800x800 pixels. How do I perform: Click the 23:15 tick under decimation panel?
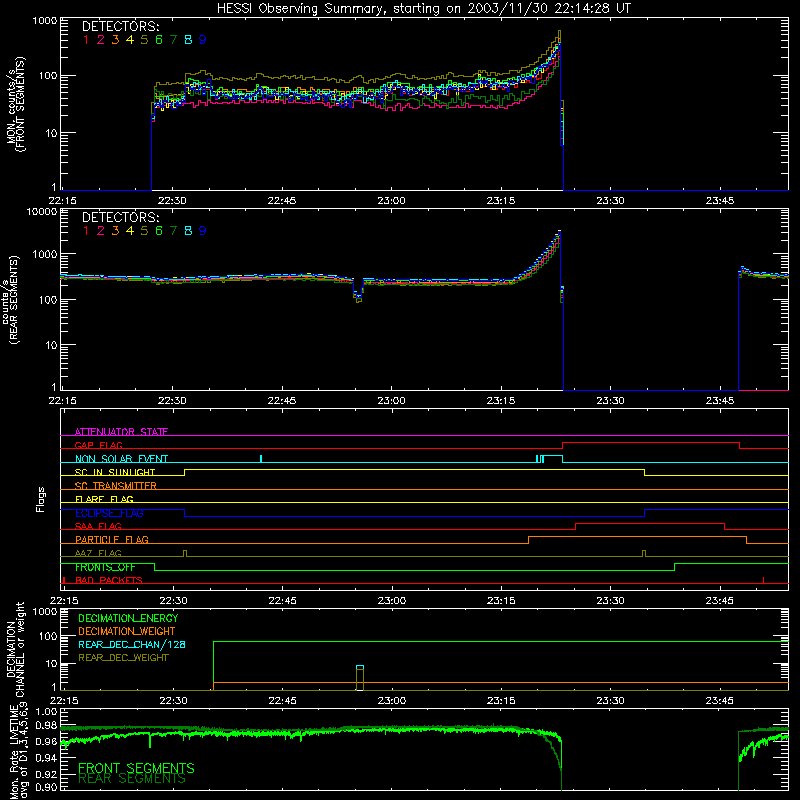pos(501,701)
